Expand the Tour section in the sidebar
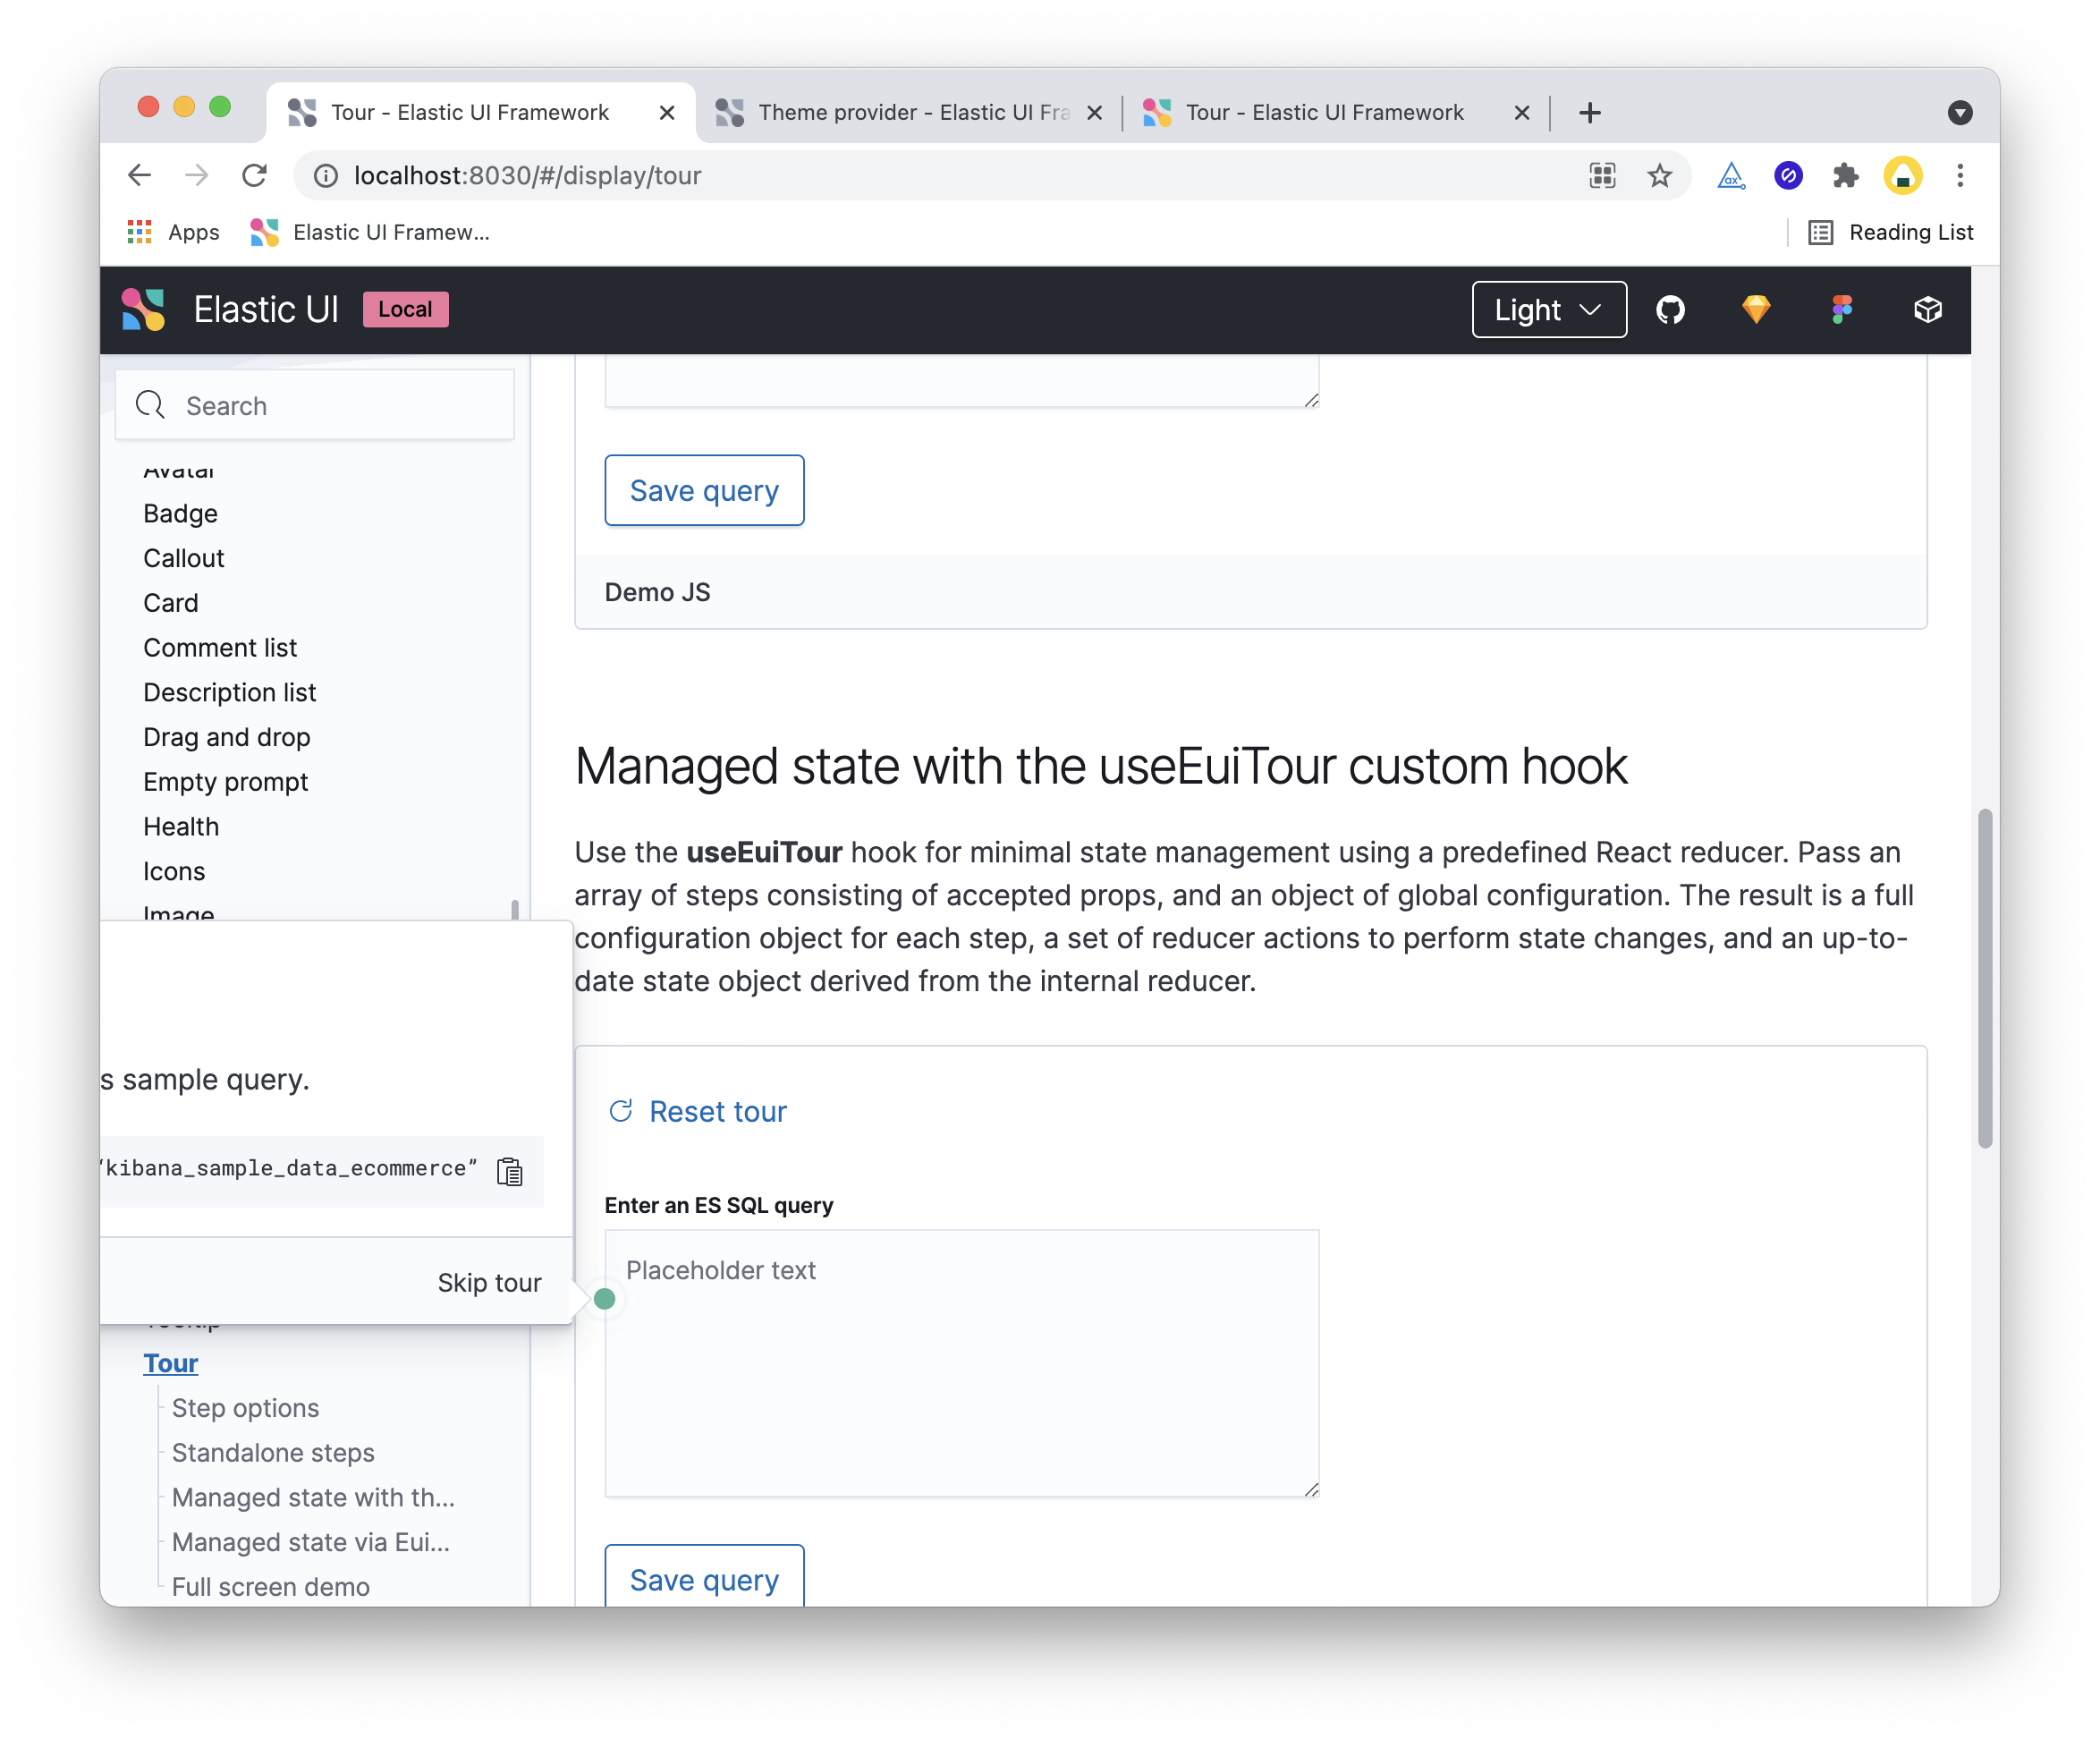 click(170, 1363)
